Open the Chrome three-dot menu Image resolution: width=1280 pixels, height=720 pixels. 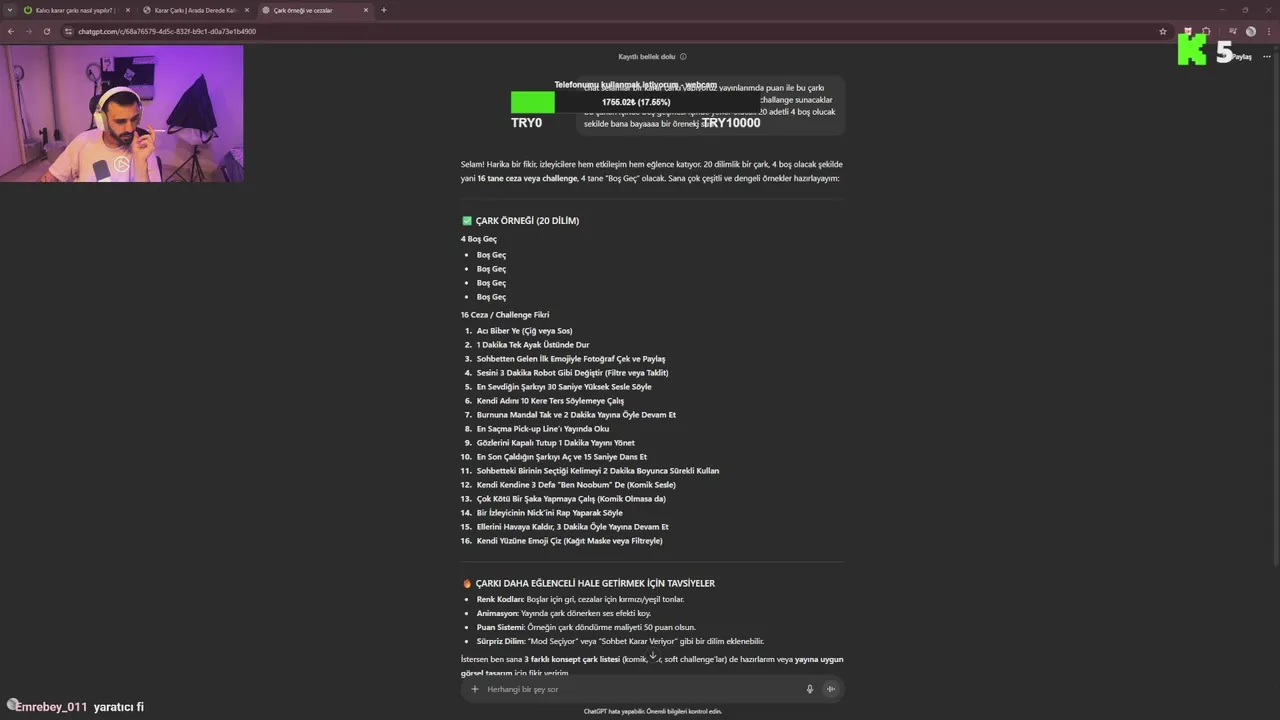pos(1268,31)
